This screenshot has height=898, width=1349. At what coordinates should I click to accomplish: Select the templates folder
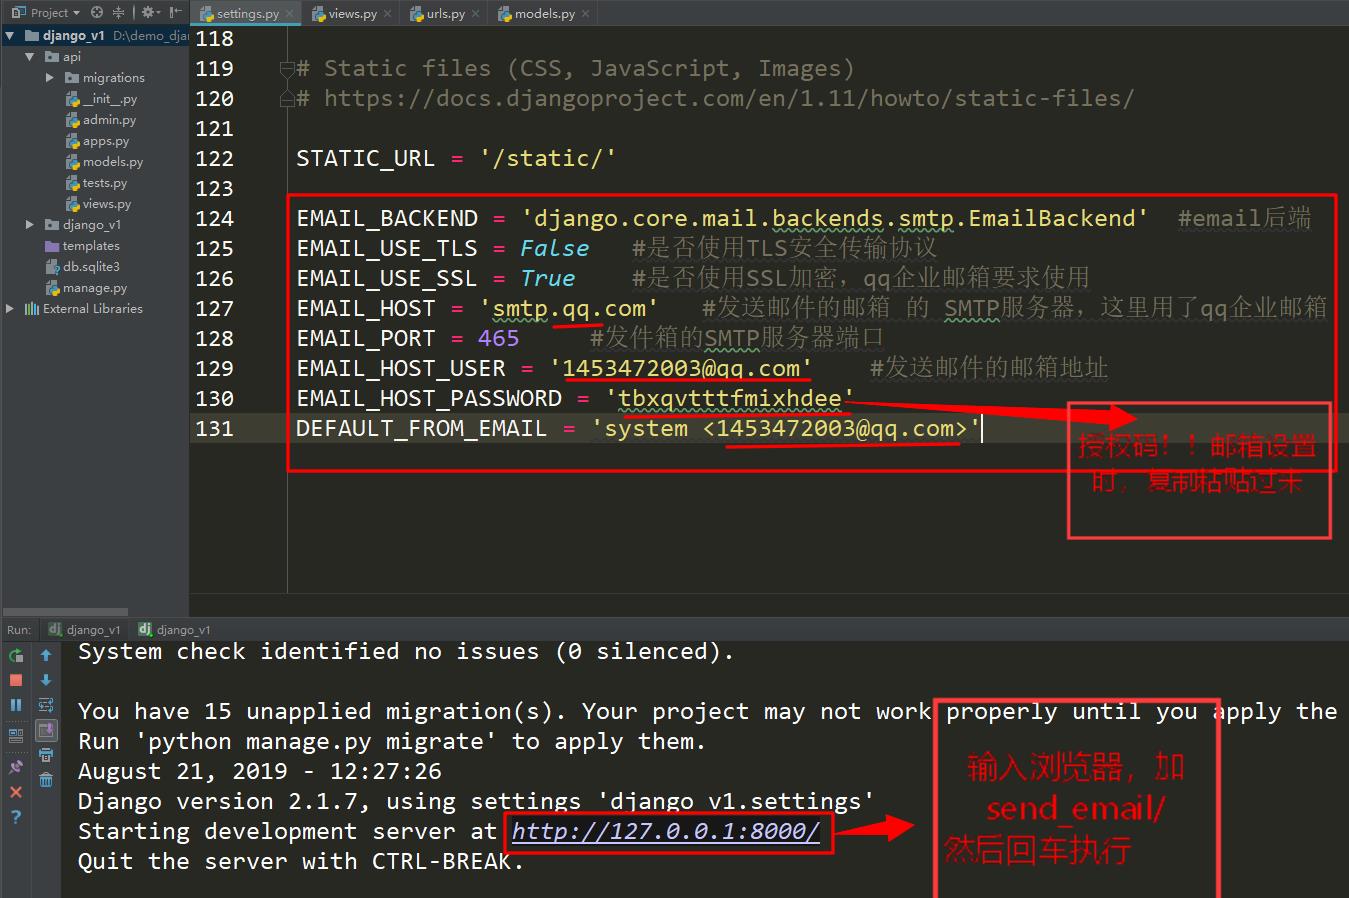(x=83, y=246)
